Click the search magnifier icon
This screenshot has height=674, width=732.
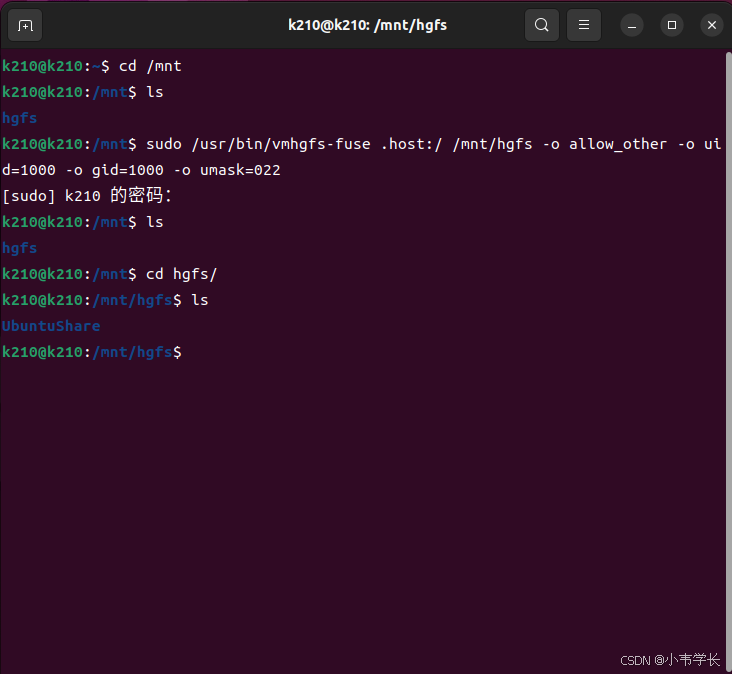[542, 25]
